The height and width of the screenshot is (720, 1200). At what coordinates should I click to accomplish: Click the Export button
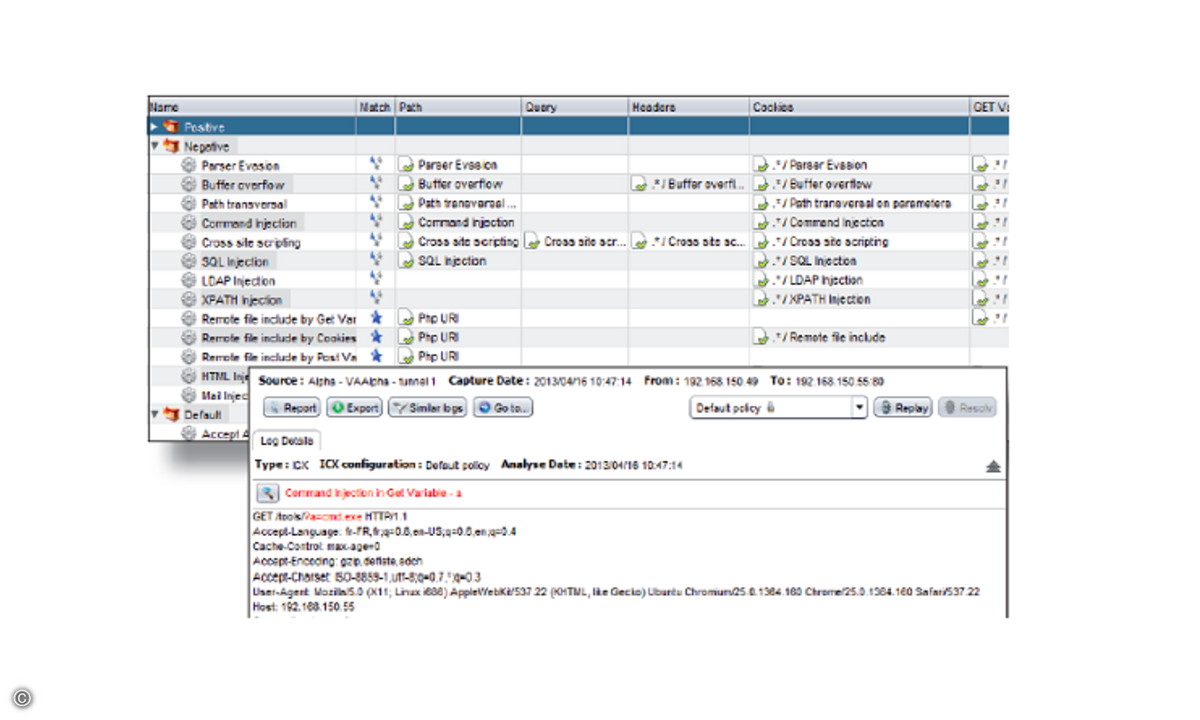pos(354,408)
